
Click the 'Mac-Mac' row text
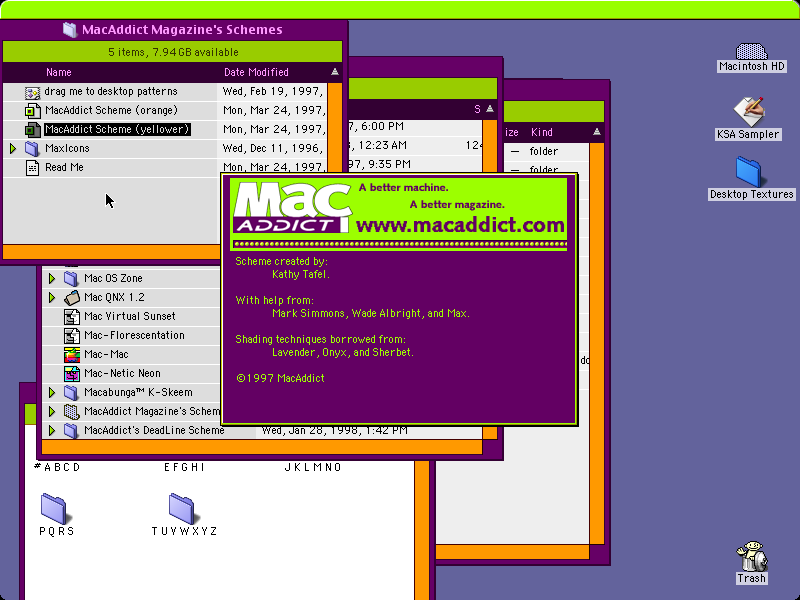106,354
